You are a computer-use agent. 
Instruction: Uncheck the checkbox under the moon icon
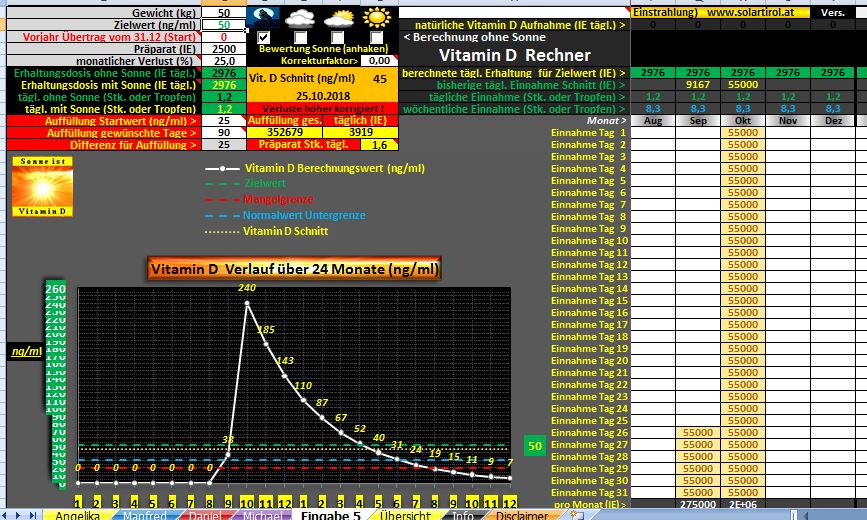[264, 37]
